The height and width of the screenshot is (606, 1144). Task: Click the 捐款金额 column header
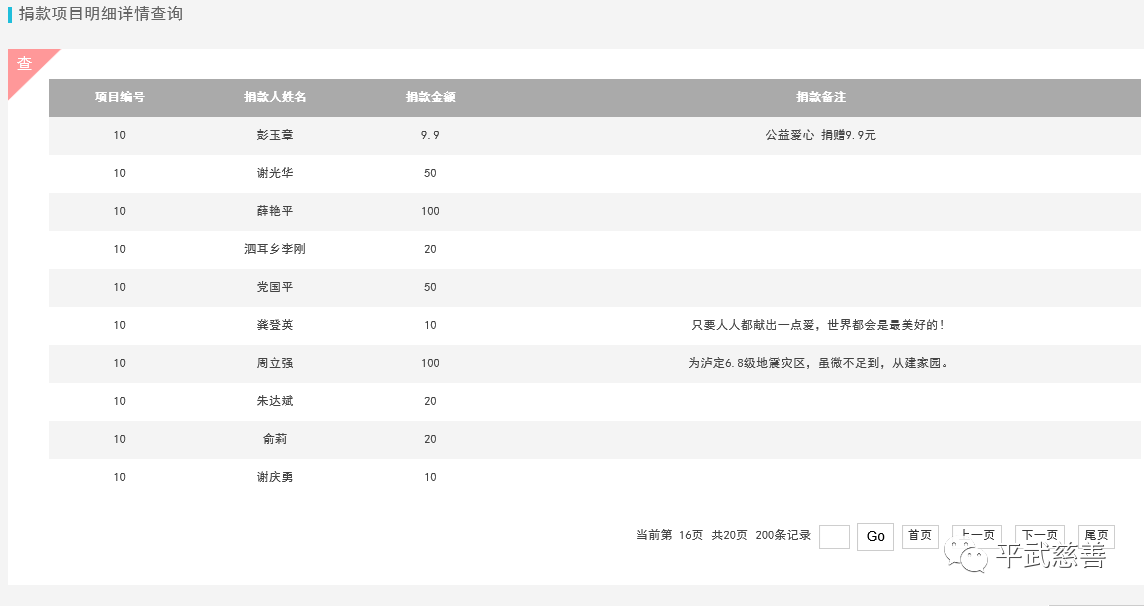point(430,97)
